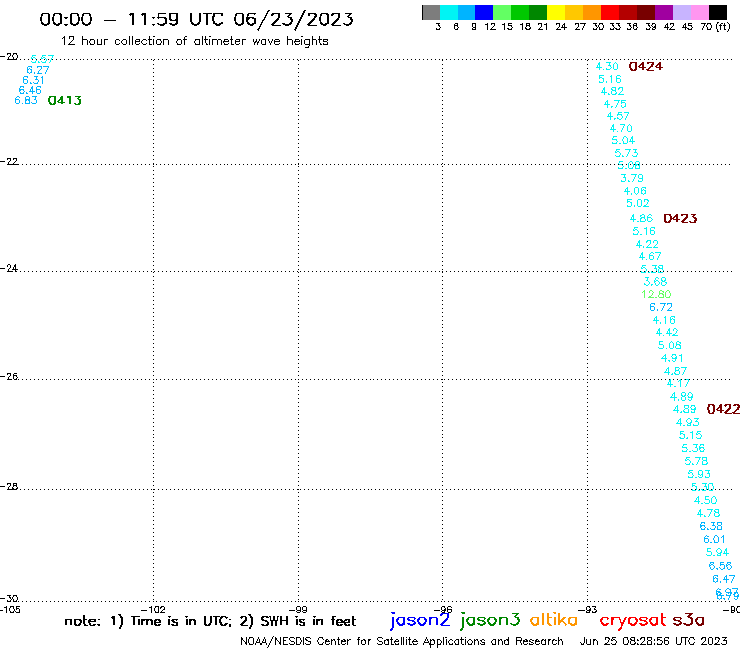Click the 5.73 wave height value
740x650 pixels.
point(626,153)
